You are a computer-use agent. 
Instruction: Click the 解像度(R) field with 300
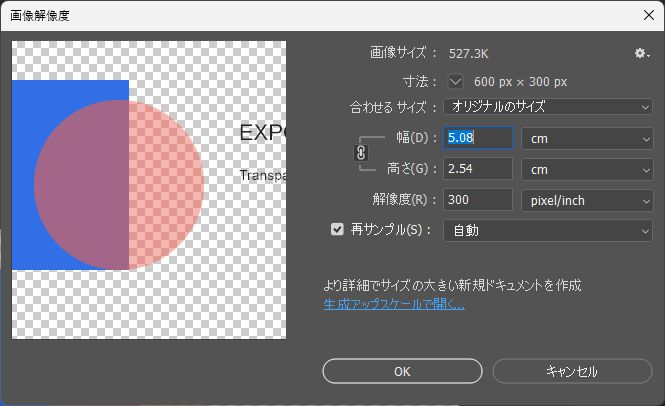click(478, 200)
